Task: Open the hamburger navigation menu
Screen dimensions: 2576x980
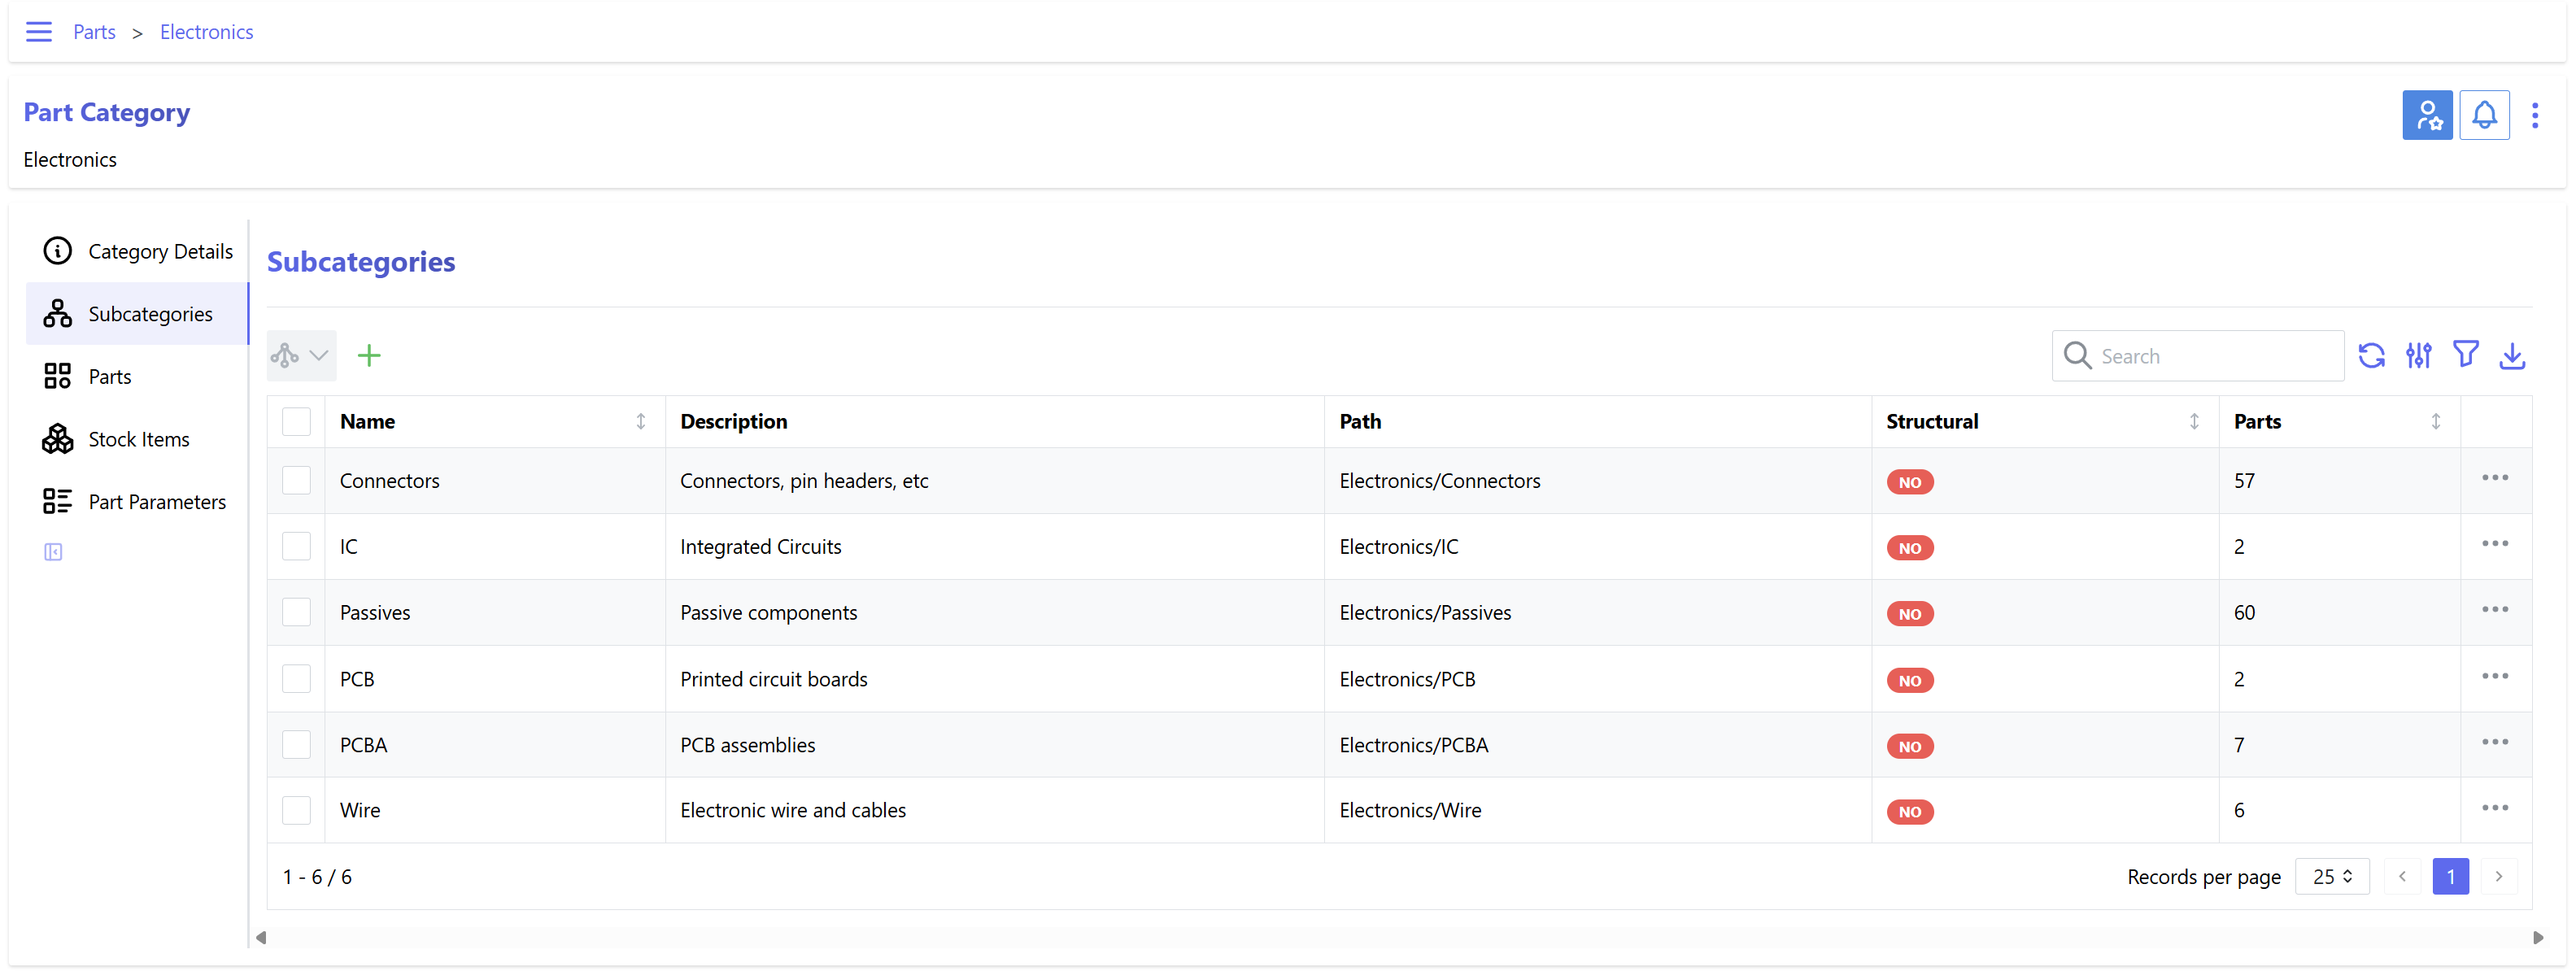Action: (39, 32)
